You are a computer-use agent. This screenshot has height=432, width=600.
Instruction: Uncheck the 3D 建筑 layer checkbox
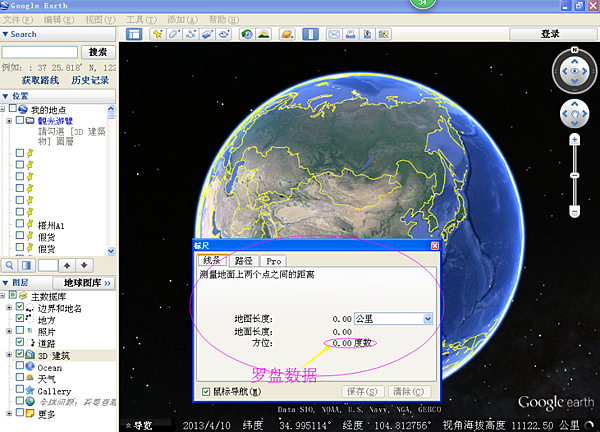(20, 354)
